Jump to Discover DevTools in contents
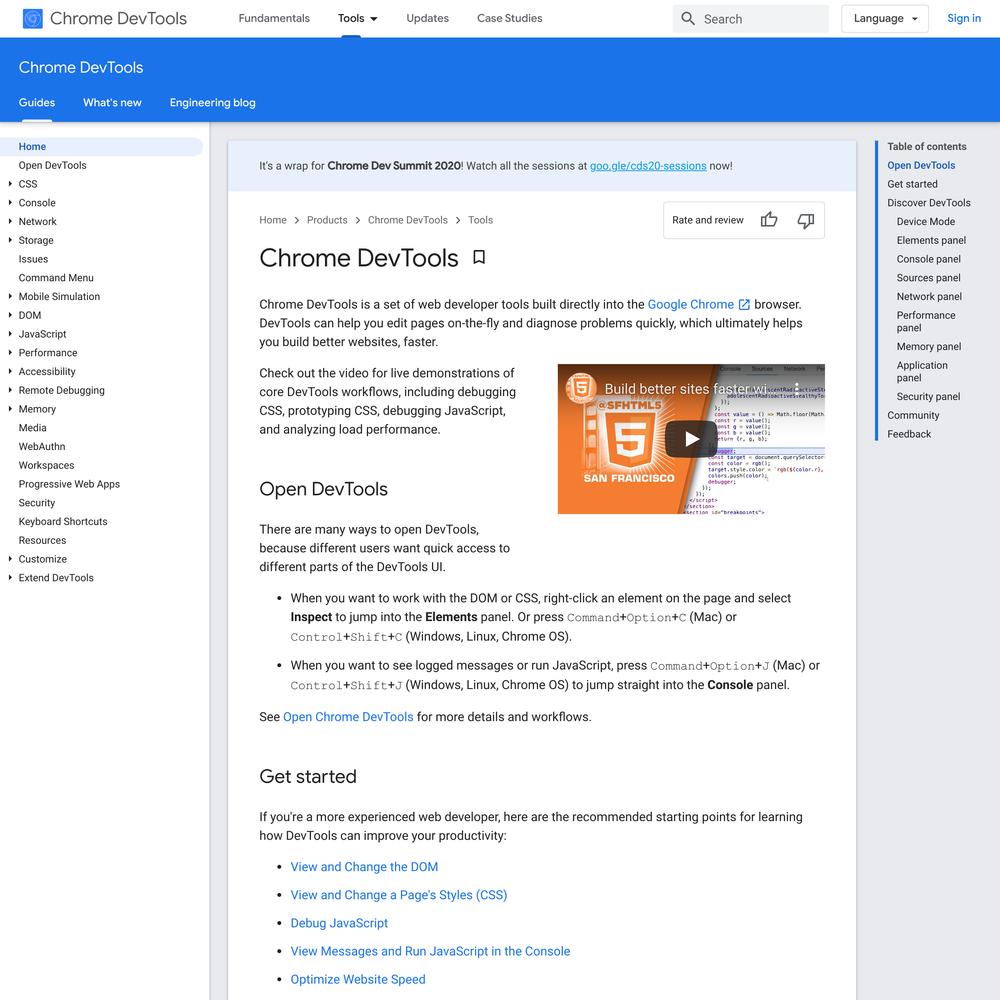The image size is (1000, 1000). tap(929, 202)
